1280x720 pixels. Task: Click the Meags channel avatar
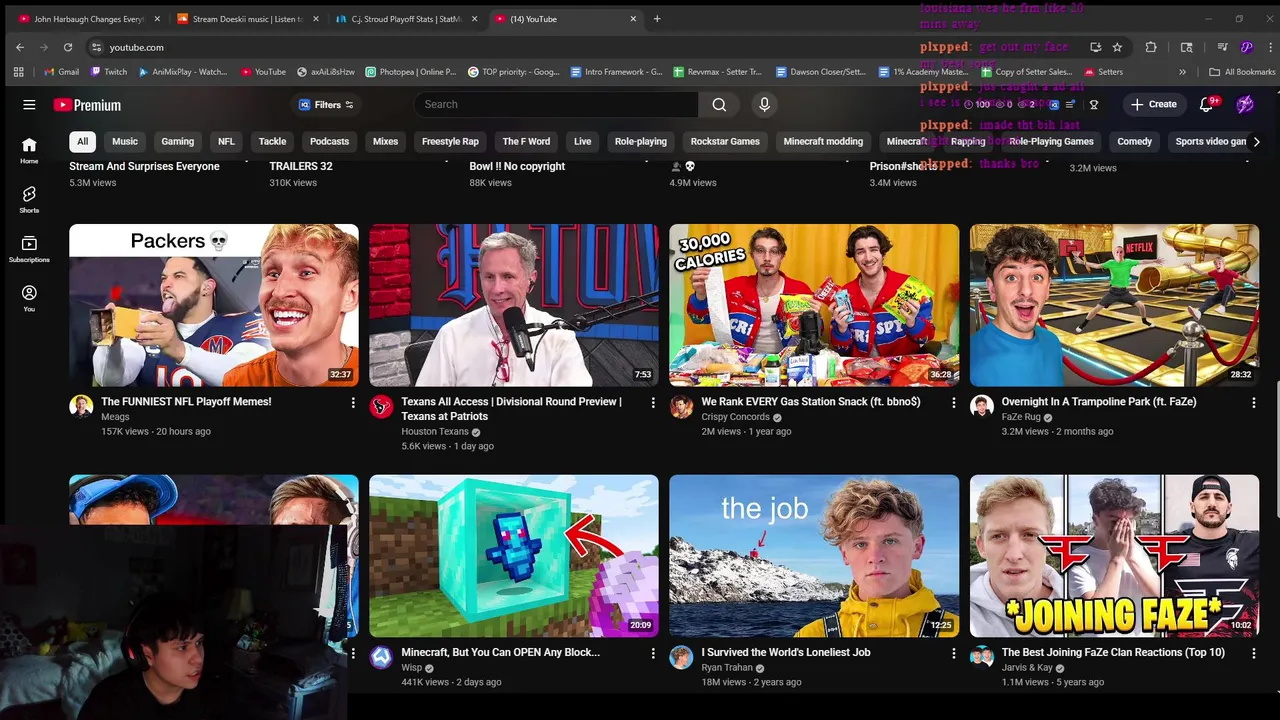[x=81, y=406]
